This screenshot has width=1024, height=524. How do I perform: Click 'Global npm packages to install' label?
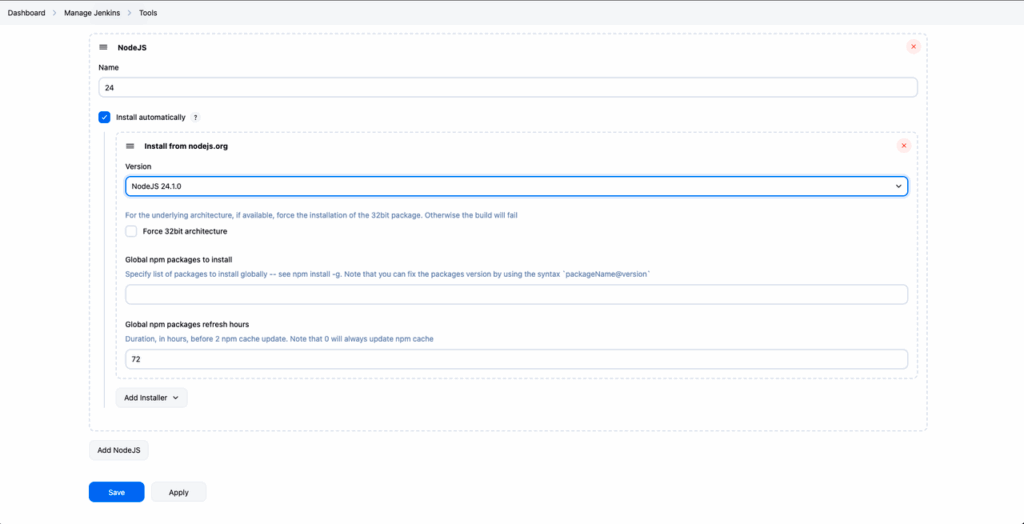click(179, 260)
